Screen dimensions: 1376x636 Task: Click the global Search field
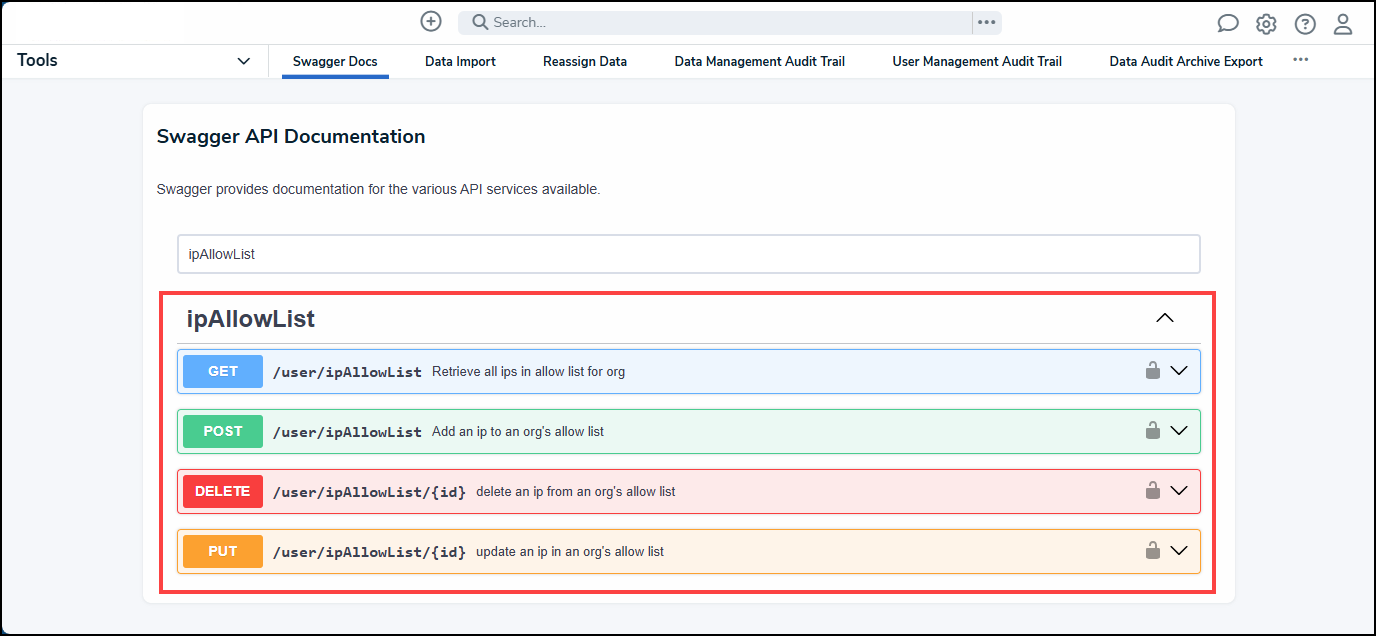coord(715,22)
